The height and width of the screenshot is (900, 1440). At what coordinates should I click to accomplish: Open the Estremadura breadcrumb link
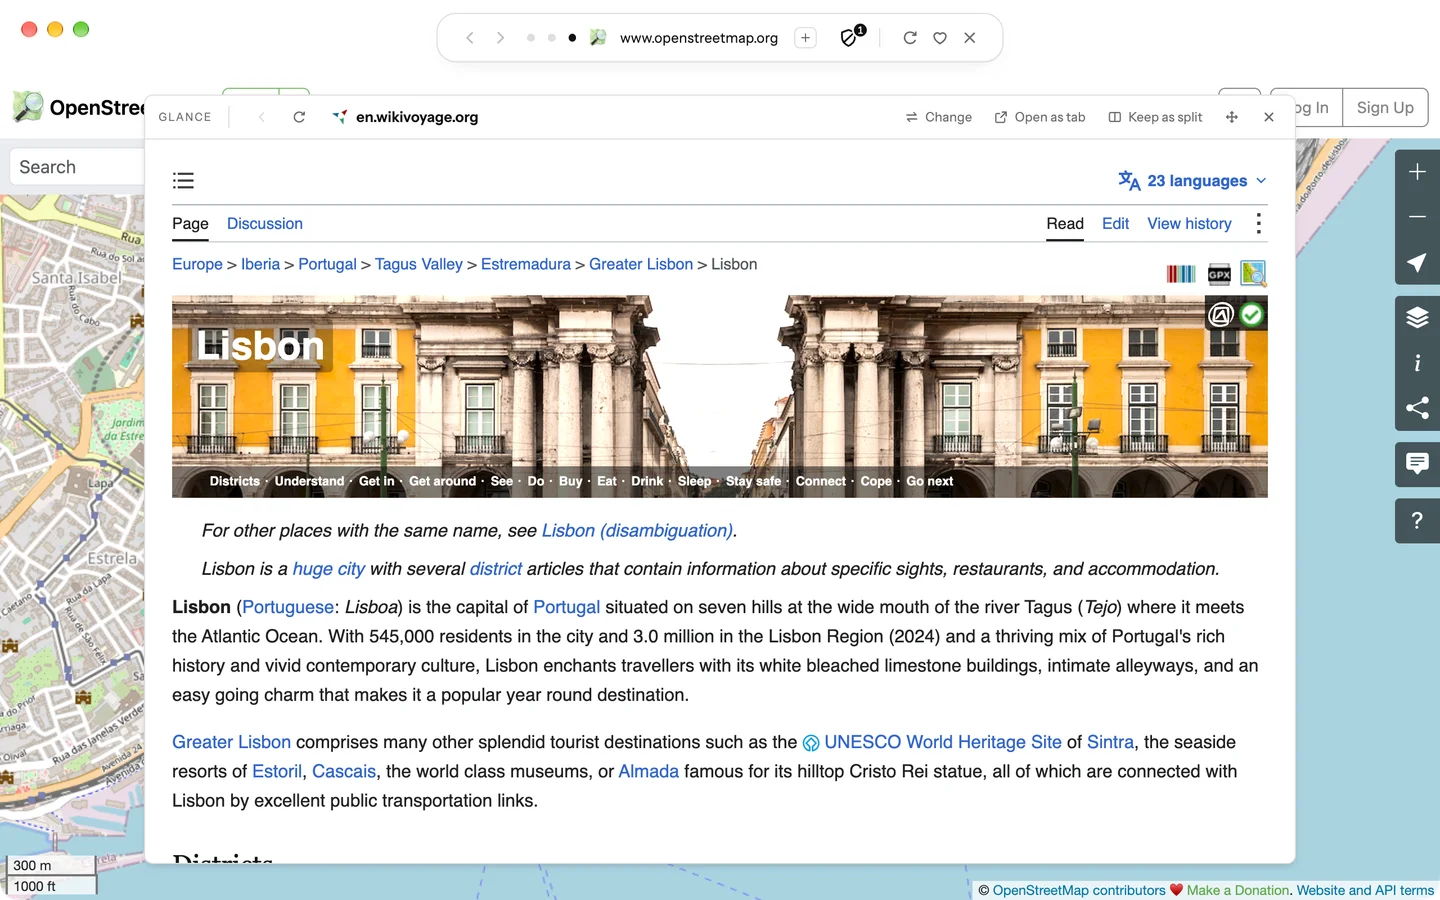click(526, 264)
